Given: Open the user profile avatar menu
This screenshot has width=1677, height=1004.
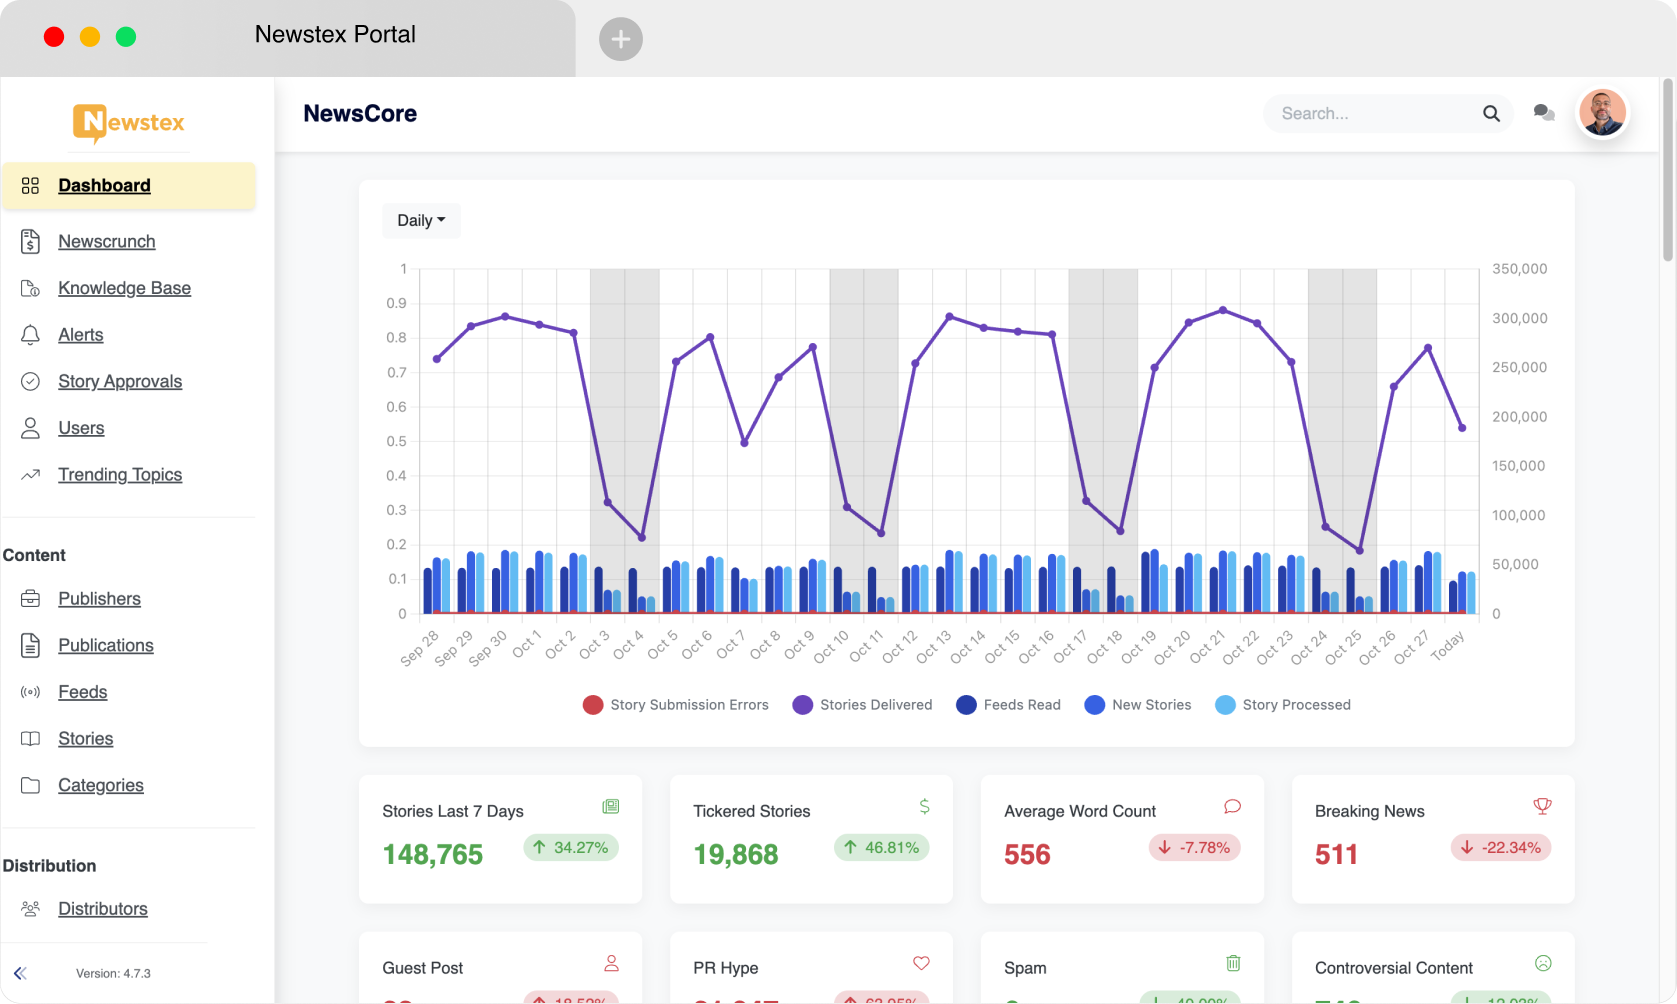Looking at the screenshot, I should [x=1602, y=113].
